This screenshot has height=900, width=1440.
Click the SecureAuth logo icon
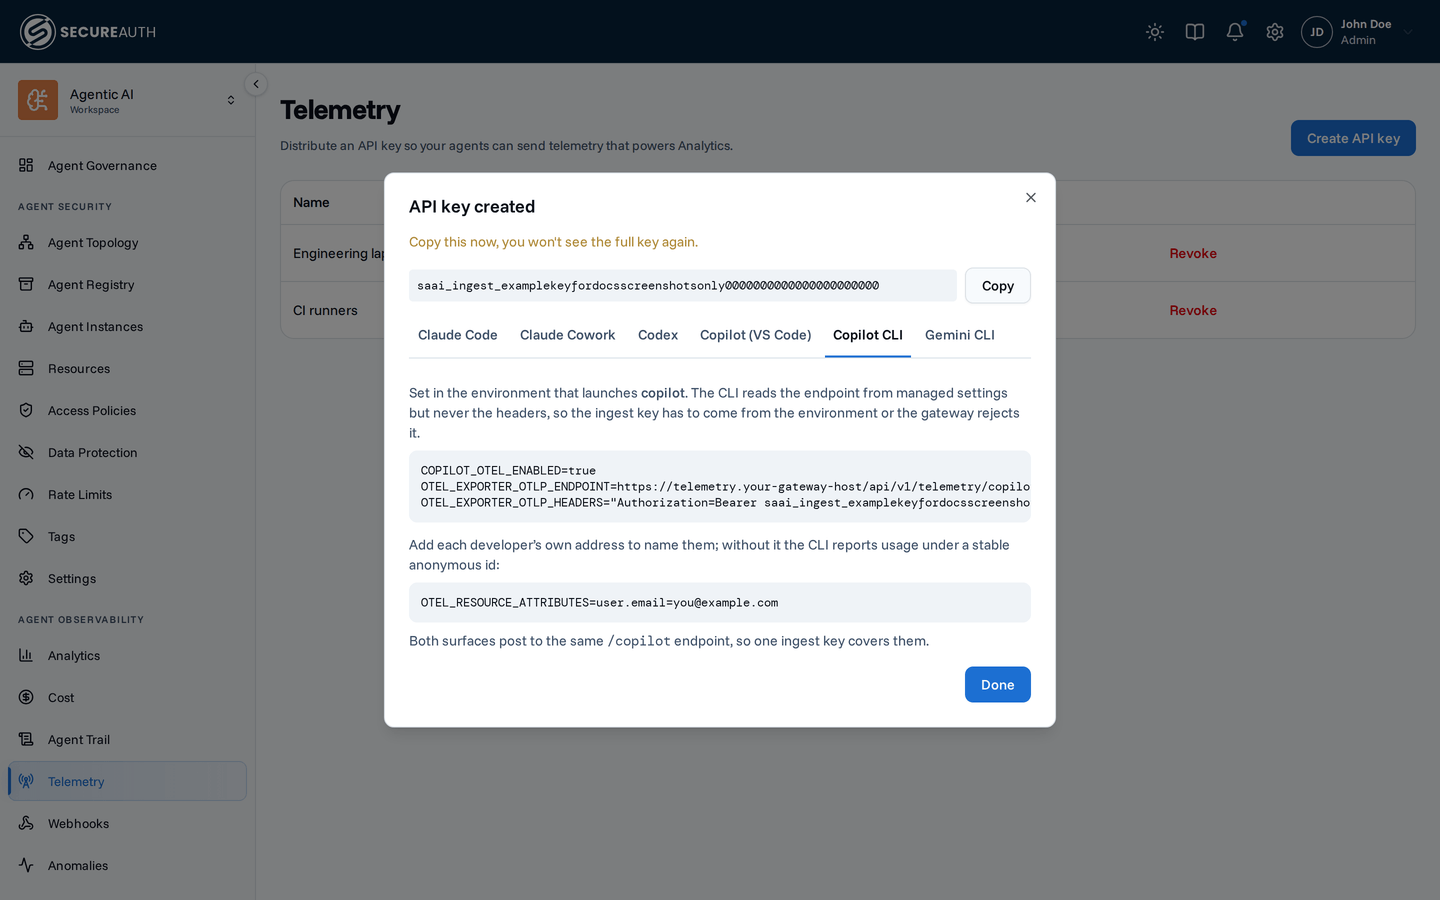pyautogui.click(x=37, y=32)
